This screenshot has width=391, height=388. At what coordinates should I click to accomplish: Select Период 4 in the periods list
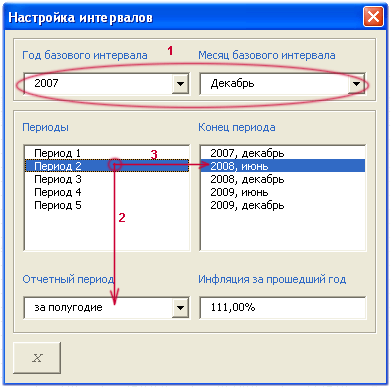pyautogui.click(x=107, y=192)
